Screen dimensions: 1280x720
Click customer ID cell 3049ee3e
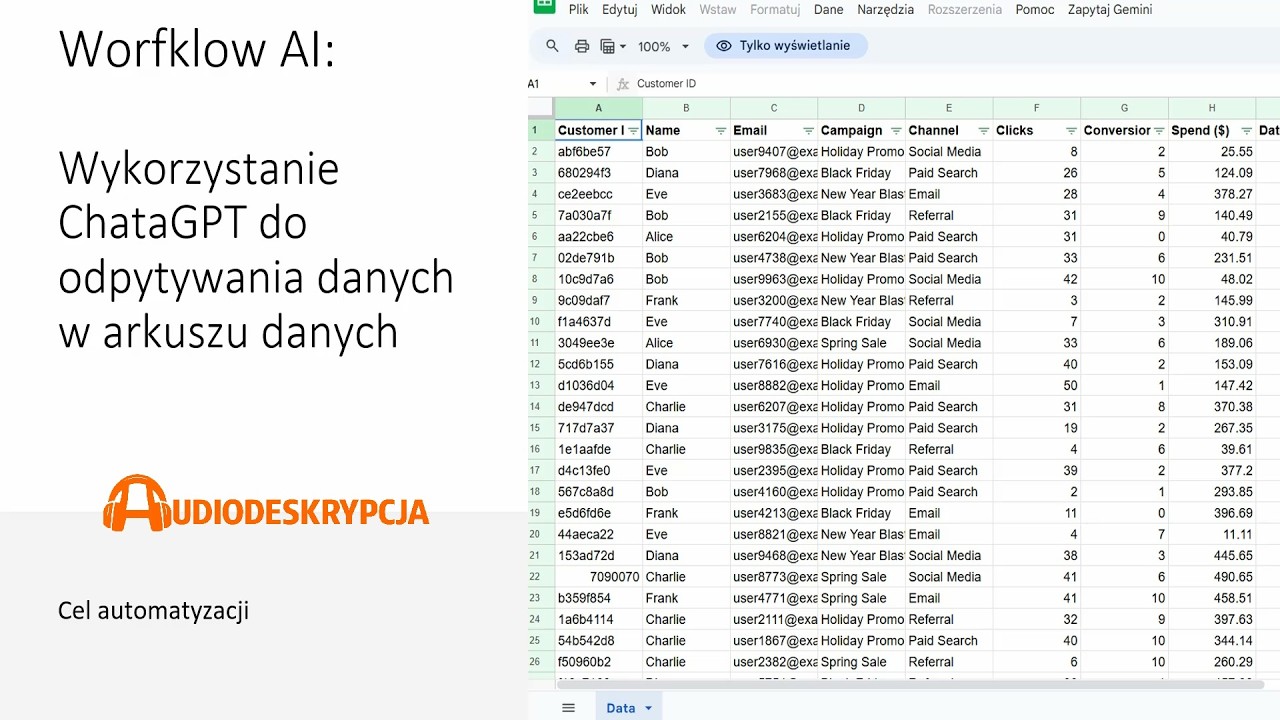click(x=598, y=343)
